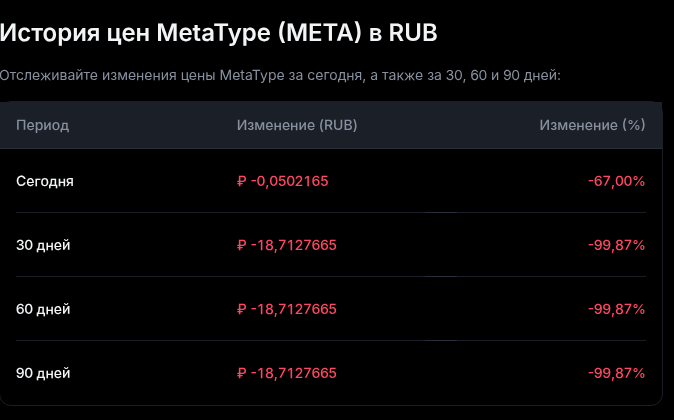Select the Сегодня row label

click(45, 181)
